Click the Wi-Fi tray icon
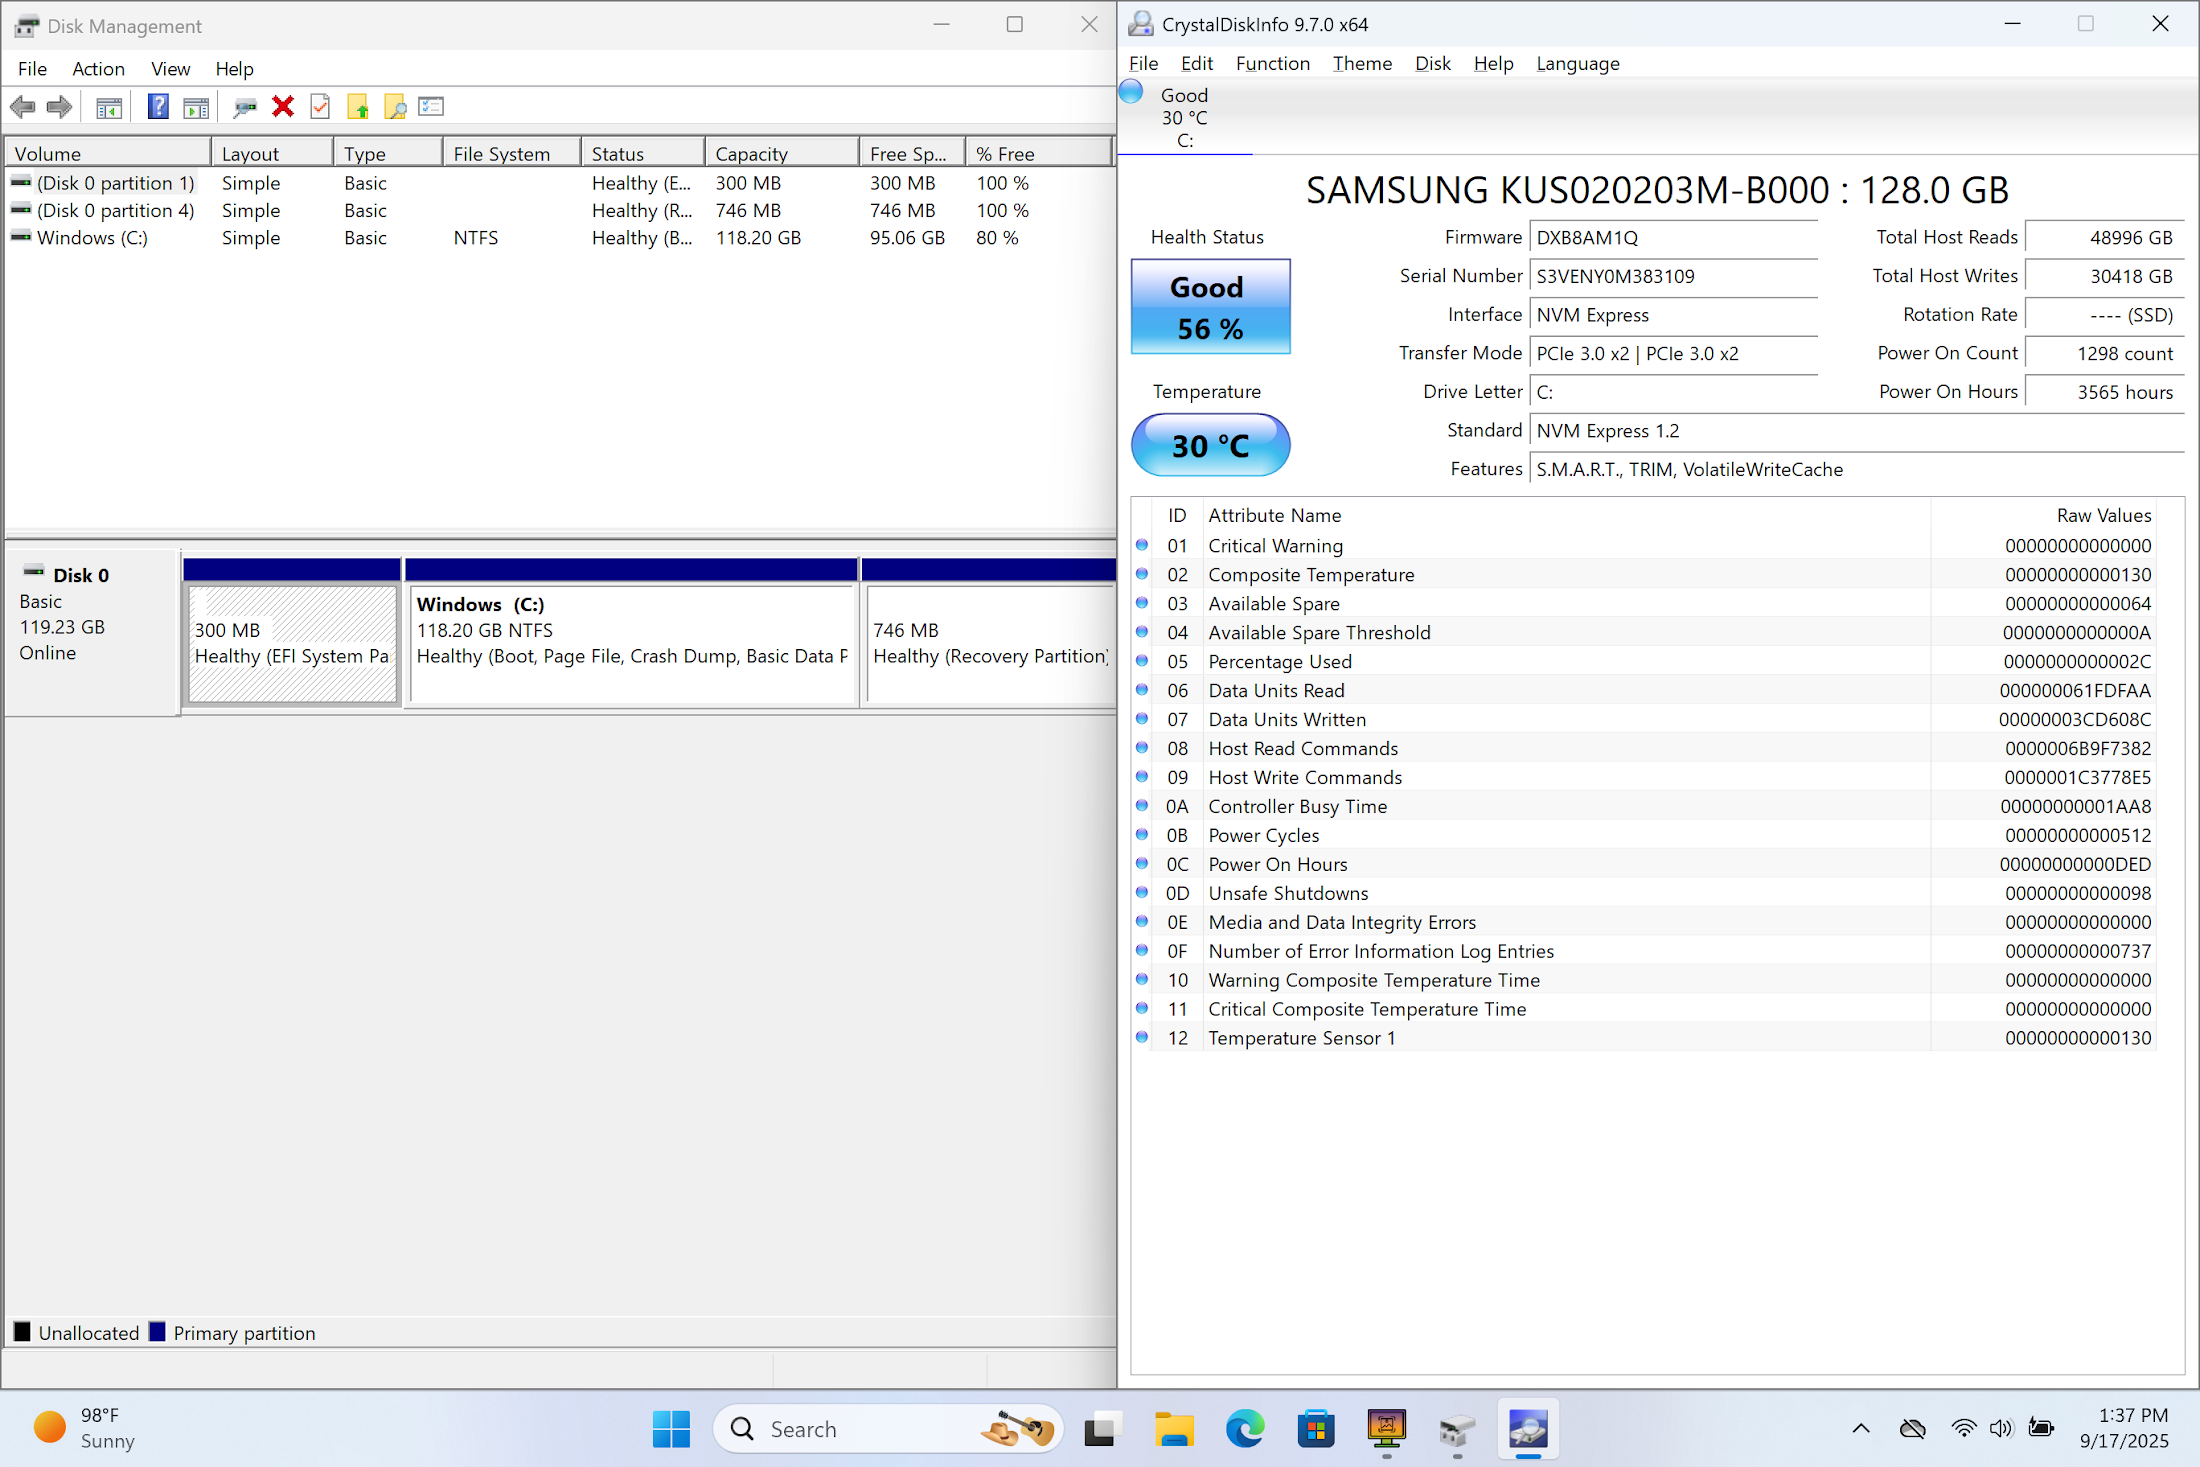 [x=1964, y=1428]
